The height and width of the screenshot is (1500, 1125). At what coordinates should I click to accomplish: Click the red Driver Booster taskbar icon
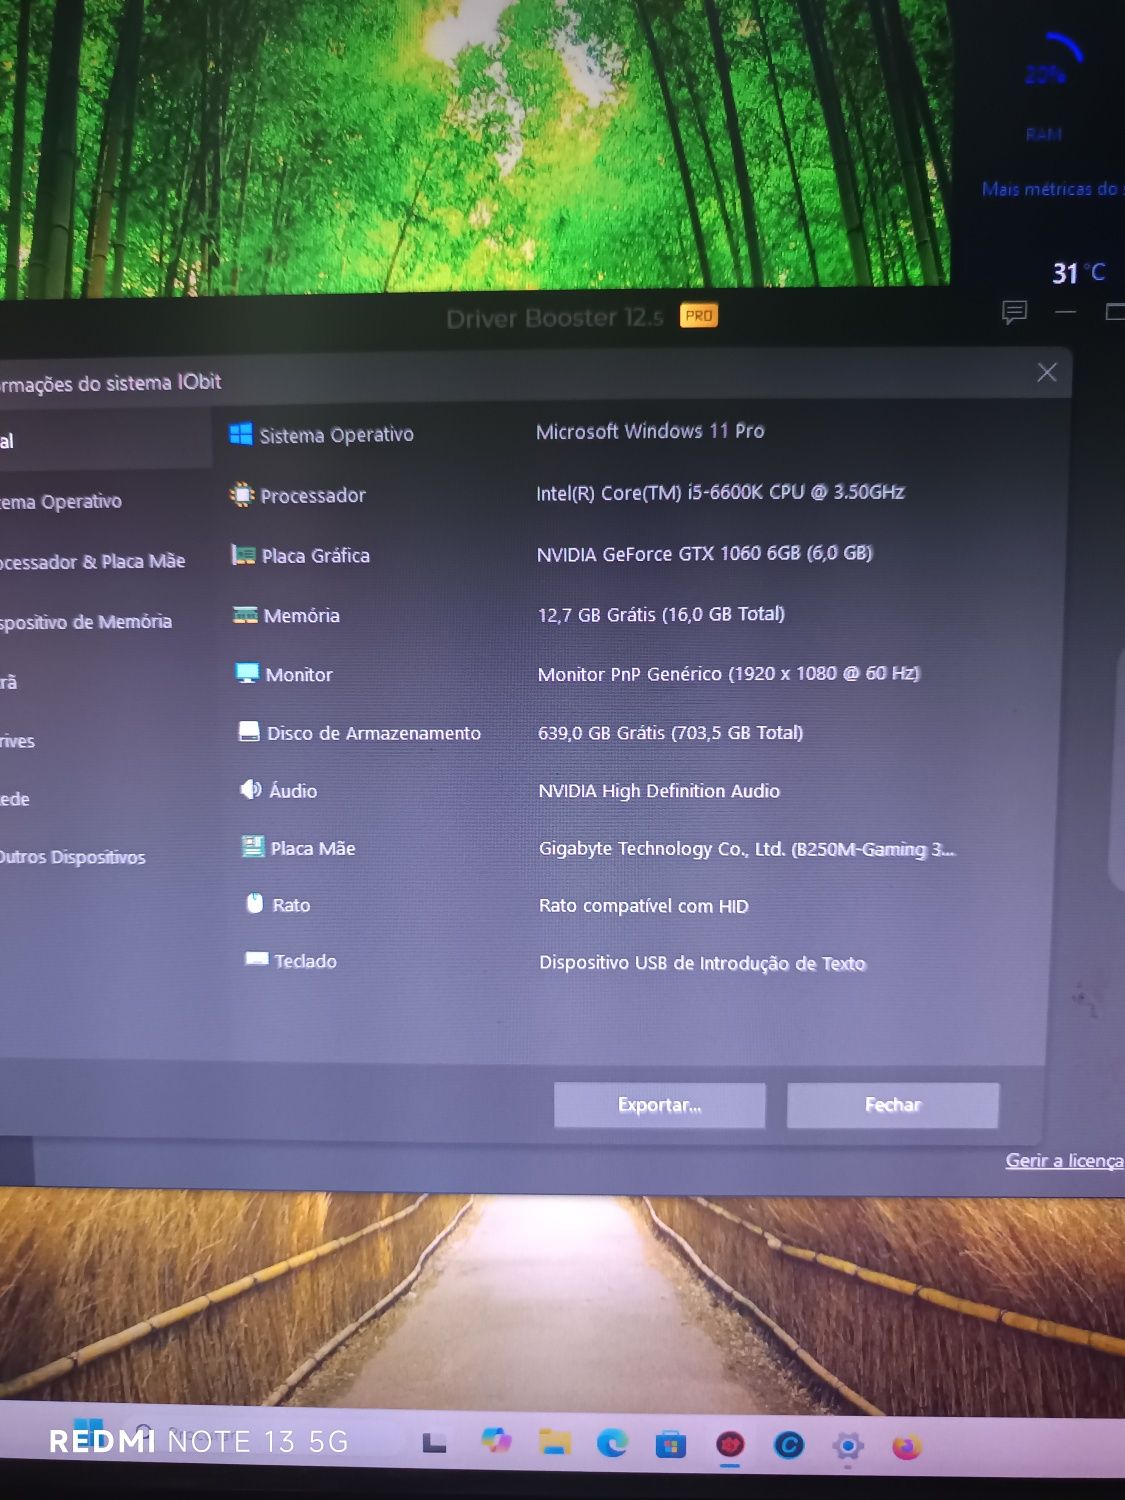pos(730,1445)
